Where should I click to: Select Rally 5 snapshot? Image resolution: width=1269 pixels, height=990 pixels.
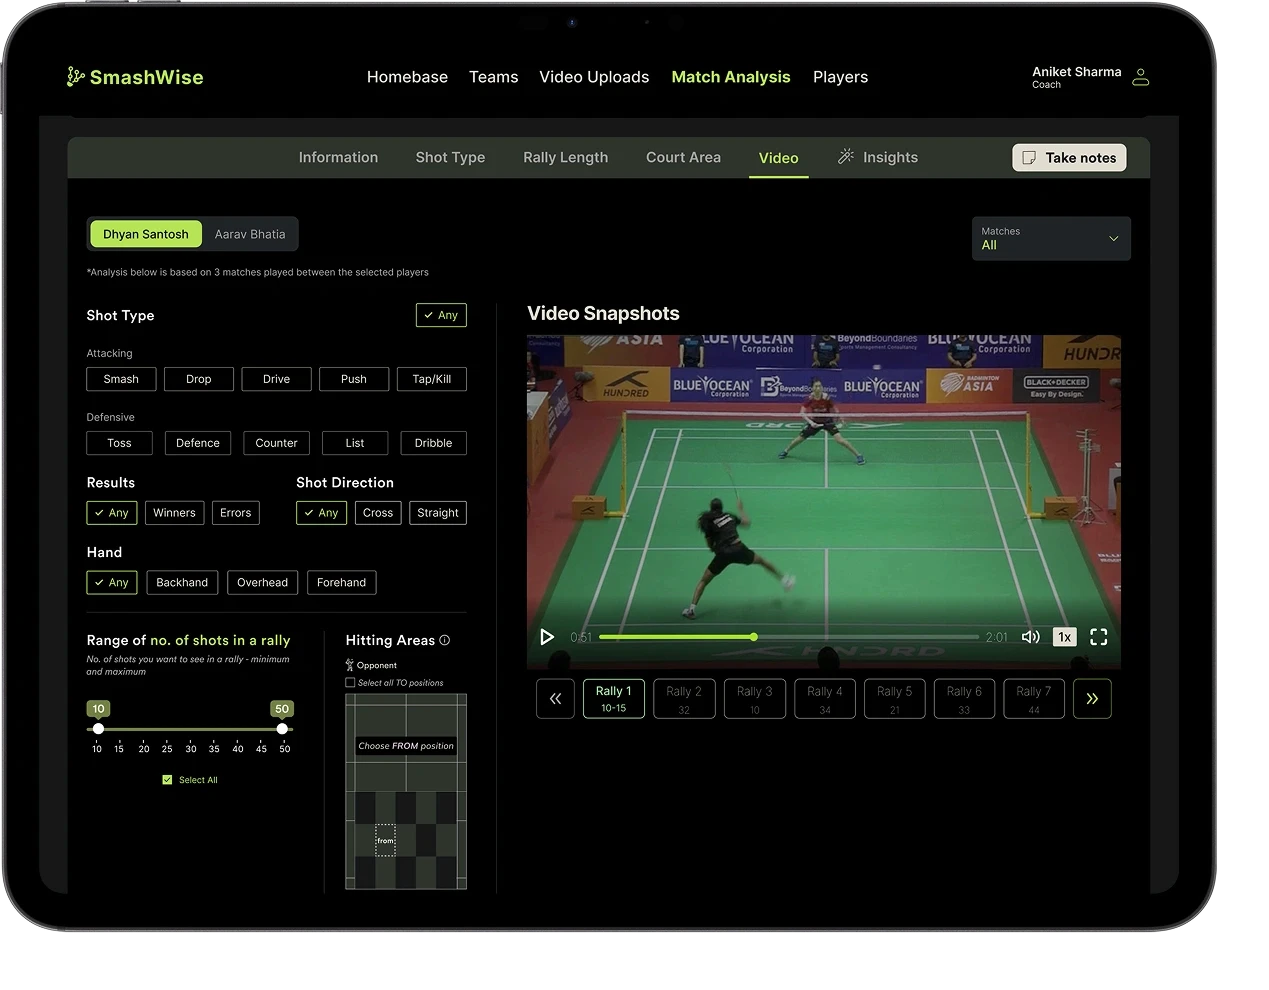click(x=894, y=699)
